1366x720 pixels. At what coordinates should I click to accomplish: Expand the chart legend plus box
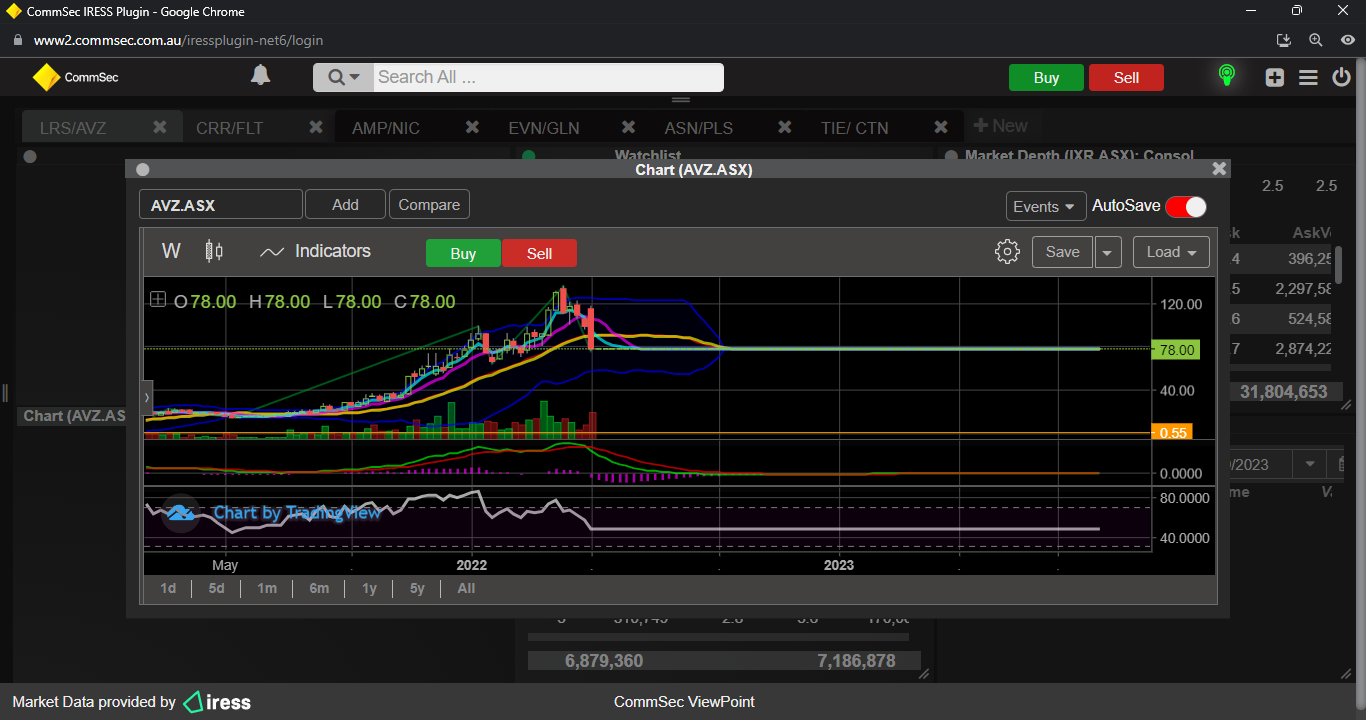158,299
